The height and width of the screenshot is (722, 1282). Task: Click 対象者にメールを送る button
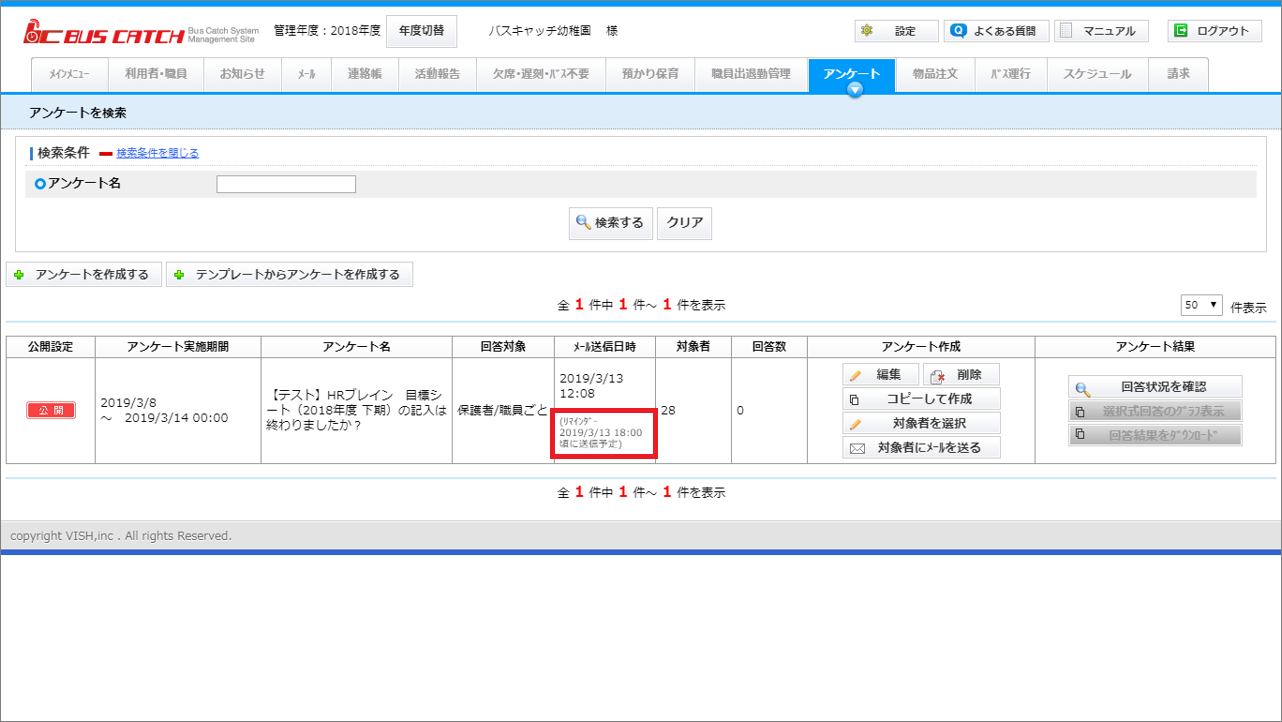coord(921,447)
